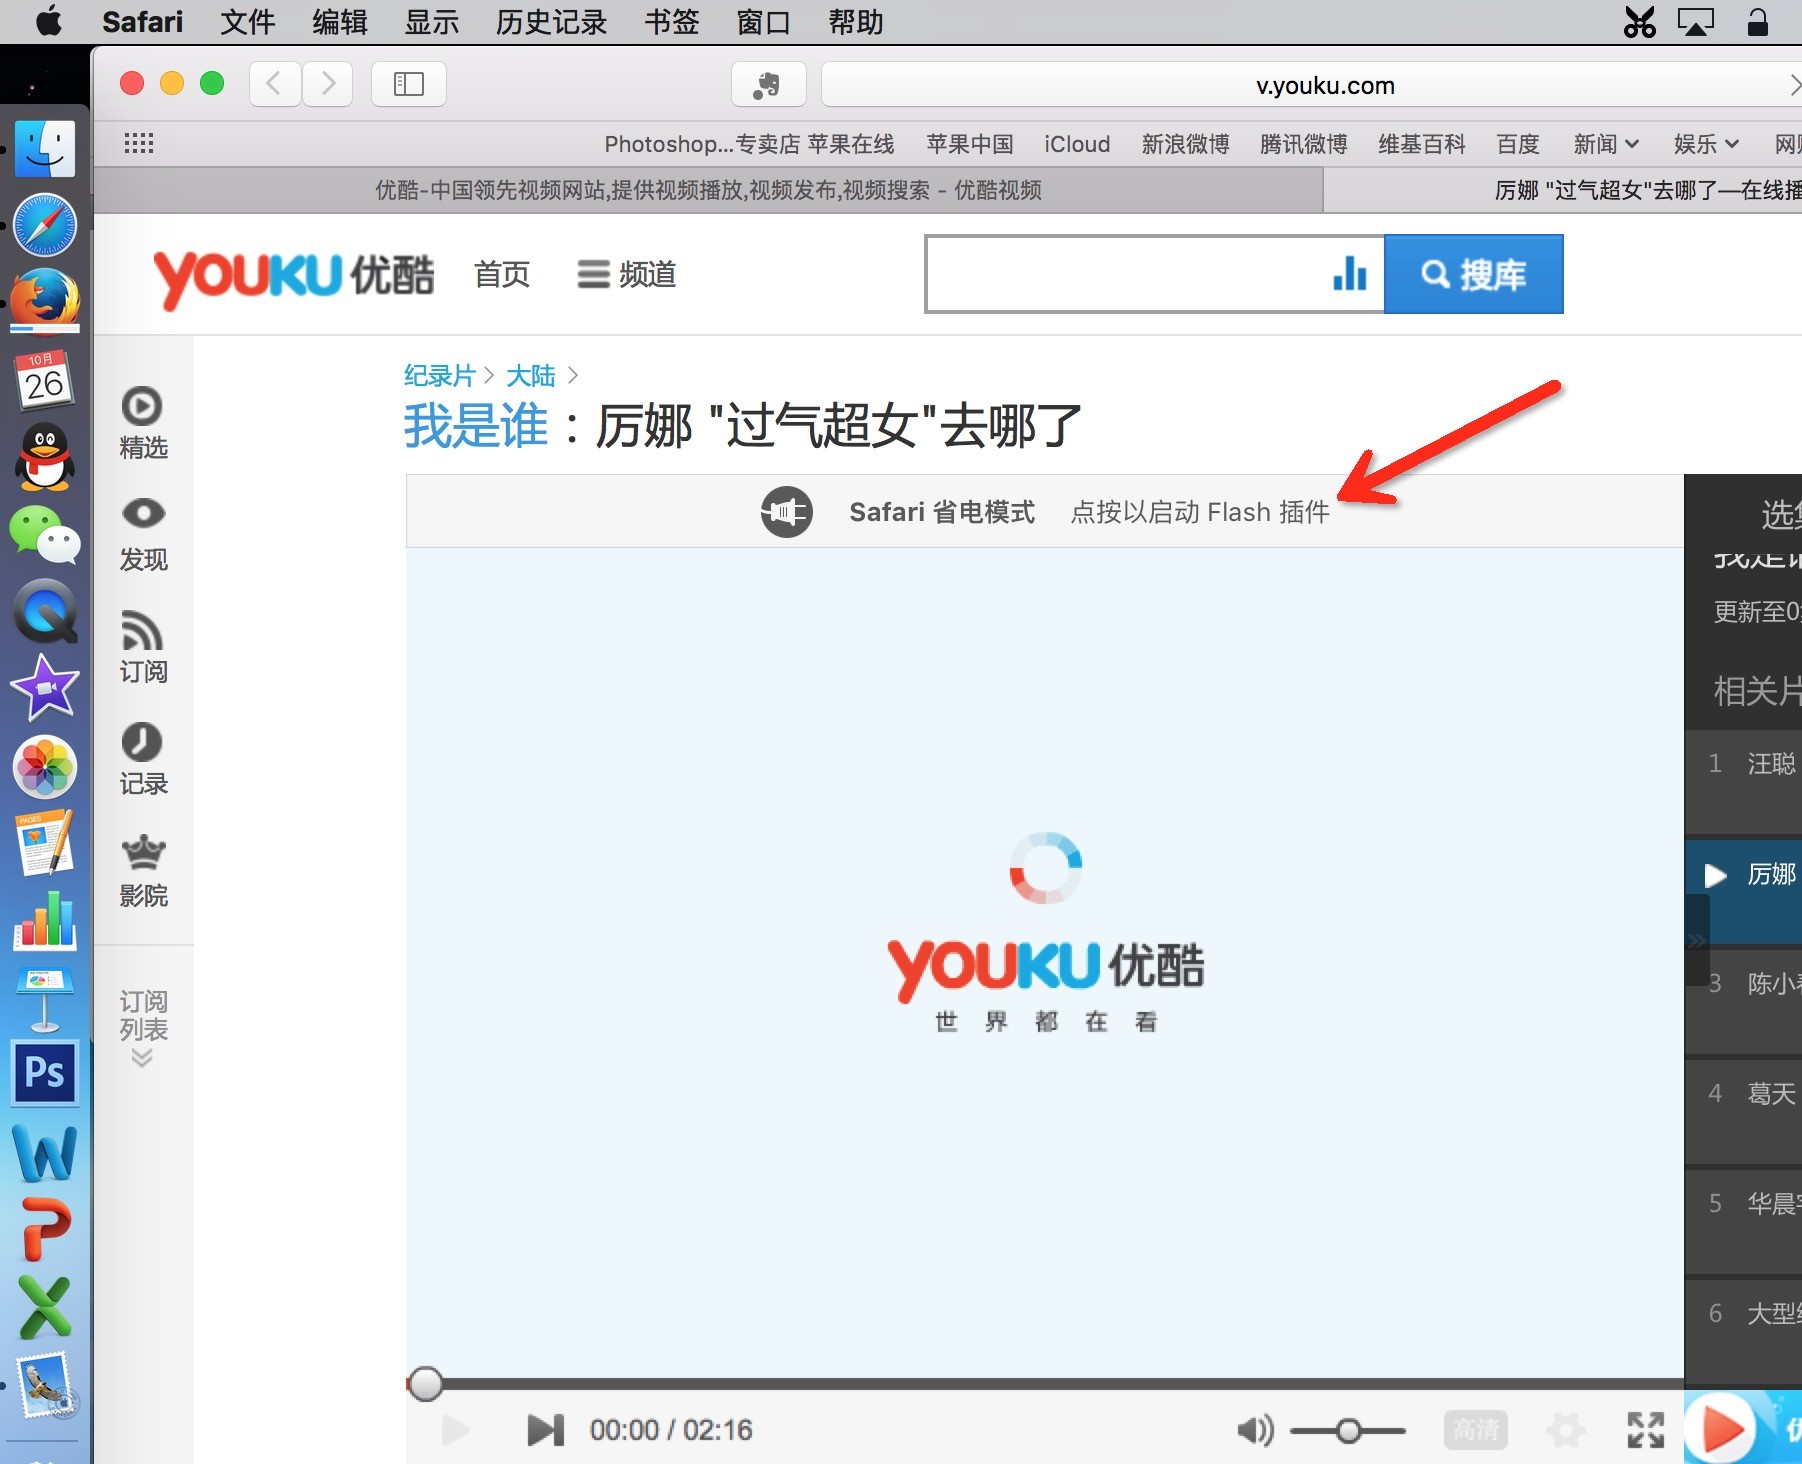Image resolution: width=1802 pixels, height=1464 pixels.
Task: Open the Safari menu
Action: 142,22
